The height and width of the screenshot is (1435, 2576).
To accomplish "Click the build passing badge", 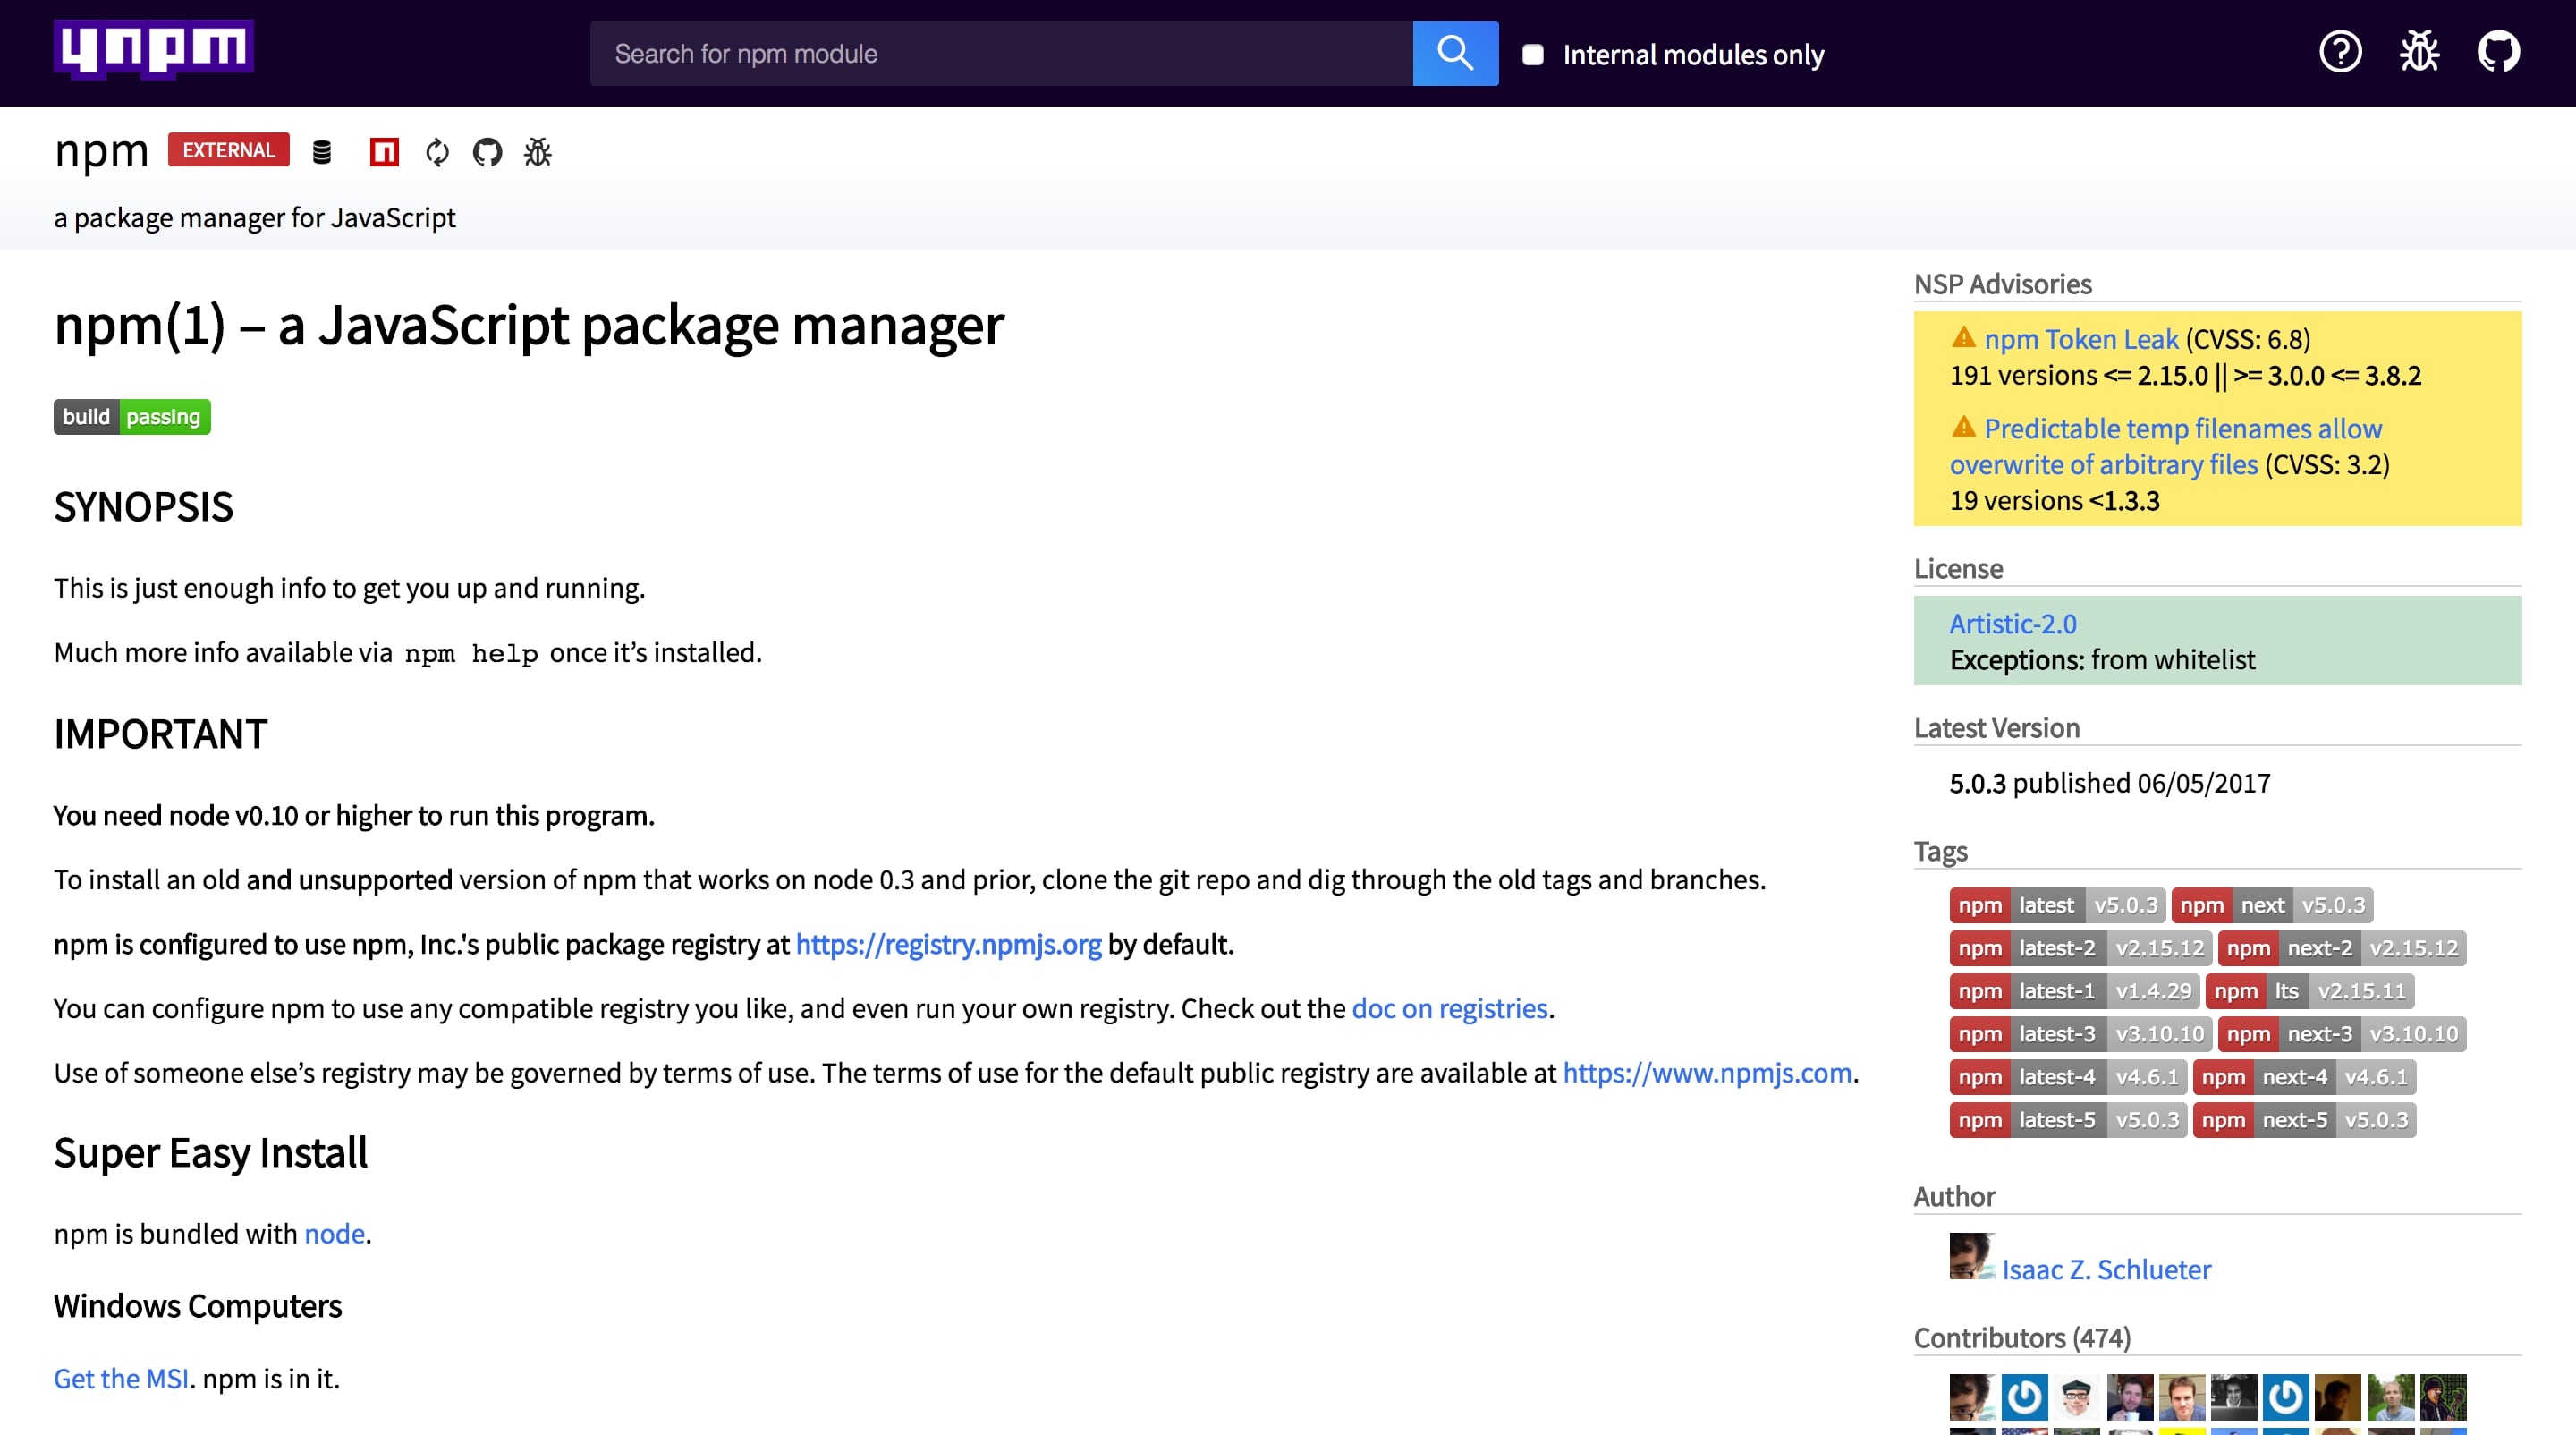I will (132, 417).
